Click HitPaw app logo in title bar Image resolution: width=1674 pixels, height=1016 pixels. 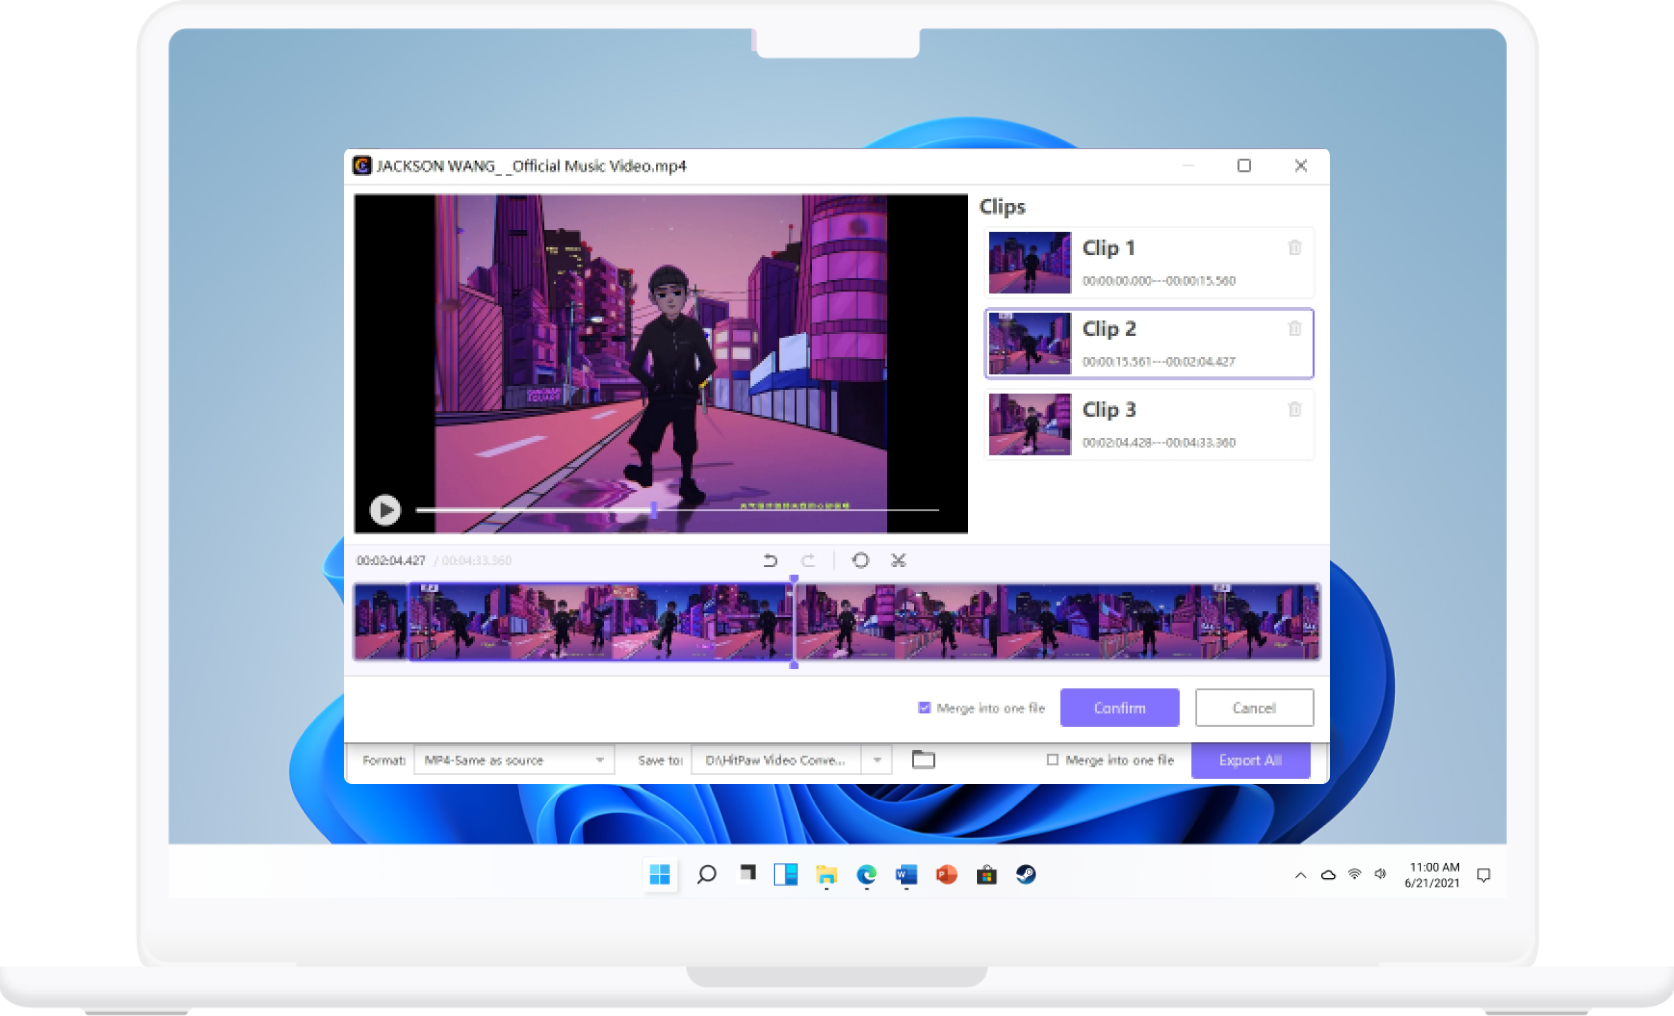point(362,165)
